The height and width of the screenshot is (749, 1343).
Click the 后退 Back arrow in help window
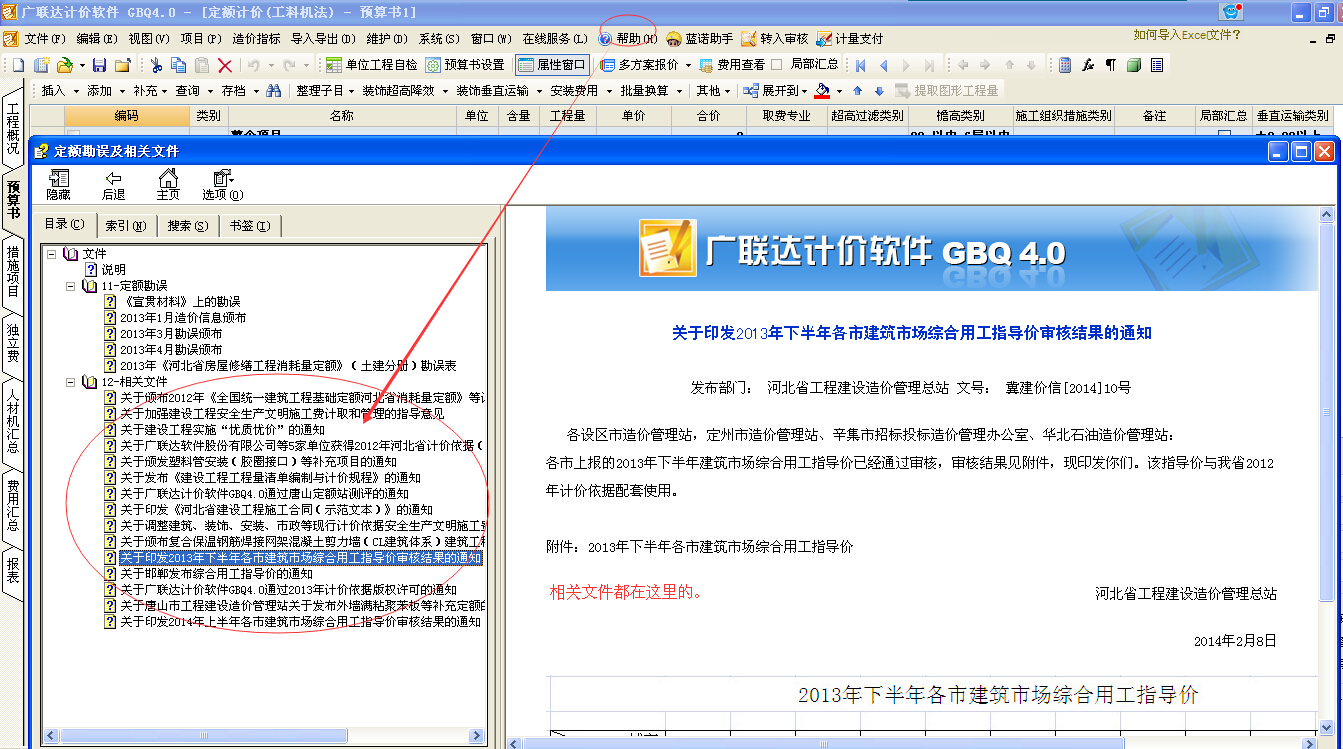(113, 185)
